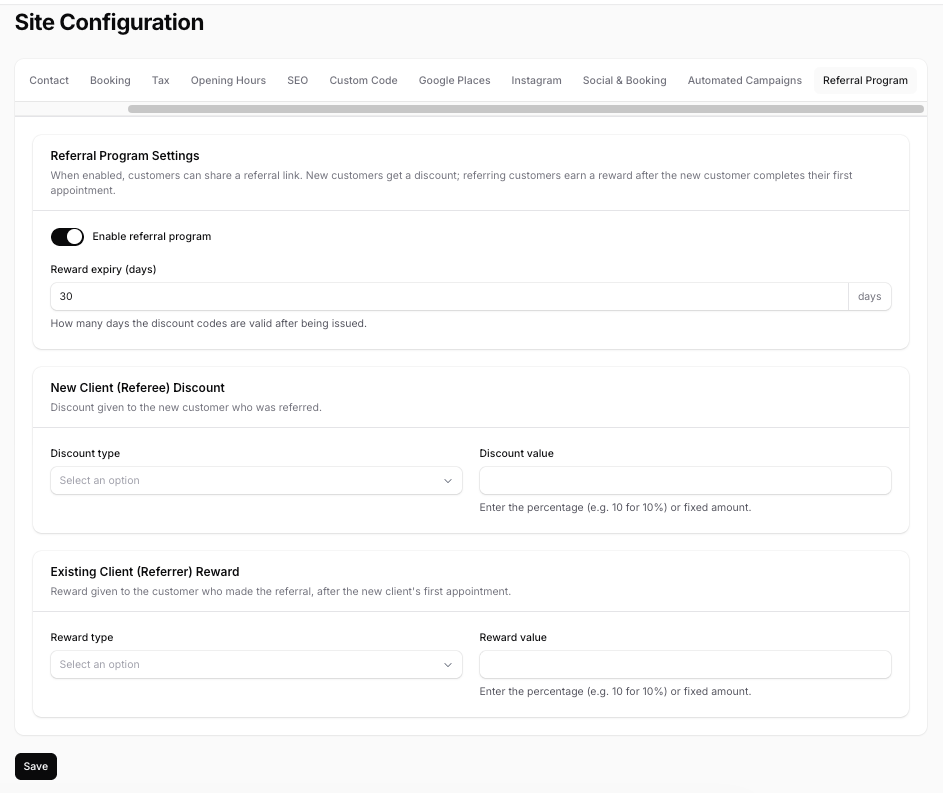
Task: Switch to the Google Places tab
Action: tap(454, 80)
